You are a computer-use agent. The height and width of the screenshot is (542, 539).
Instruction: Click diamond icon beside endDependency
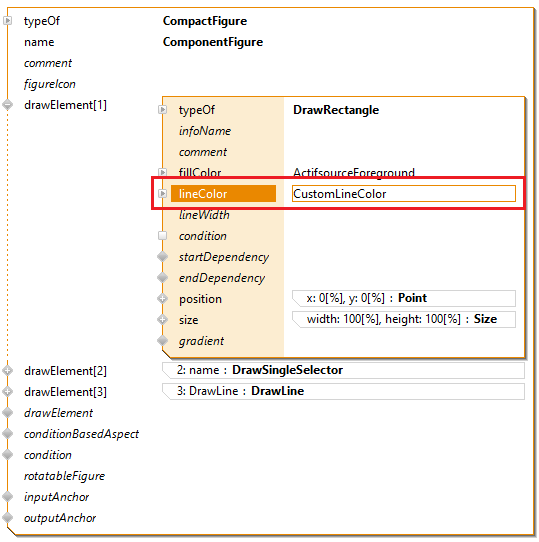click(x=162, y=278)
